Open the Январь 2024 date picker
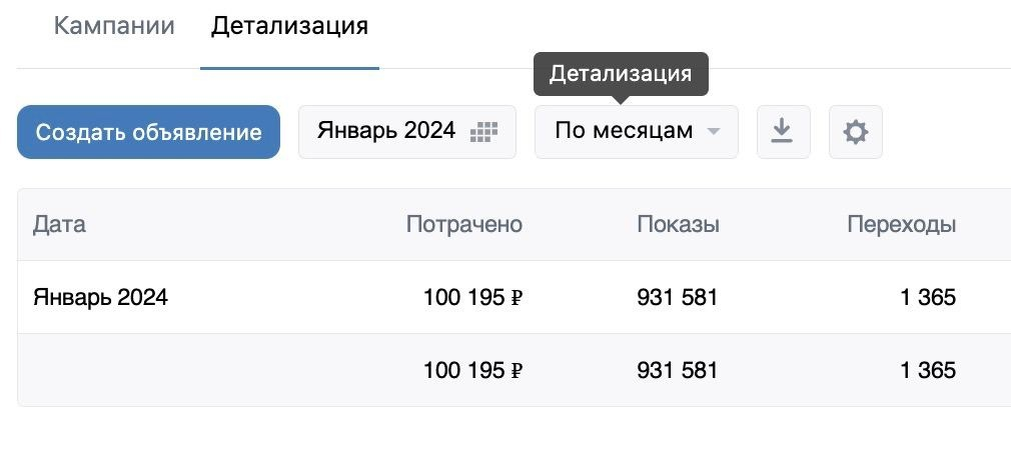This screenshot has width=1011, height=464. (x=407, y=131)
